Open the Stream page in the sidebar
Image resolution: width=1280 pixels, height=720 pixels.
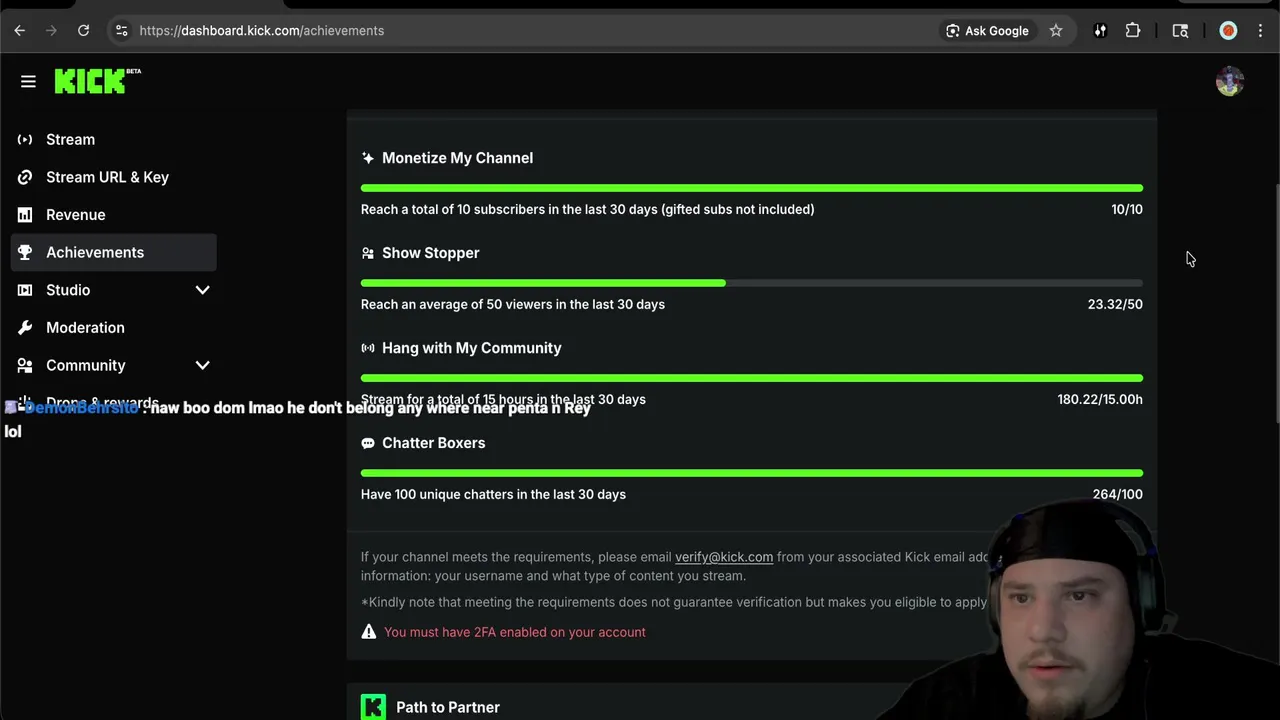pos(70,140)
